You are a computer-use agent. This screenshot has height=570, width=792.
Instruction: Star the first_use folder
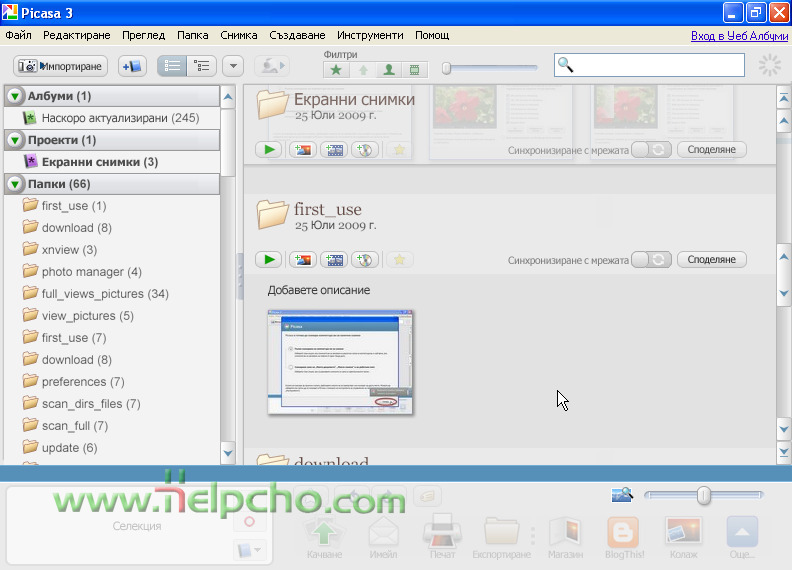point(400,260)
